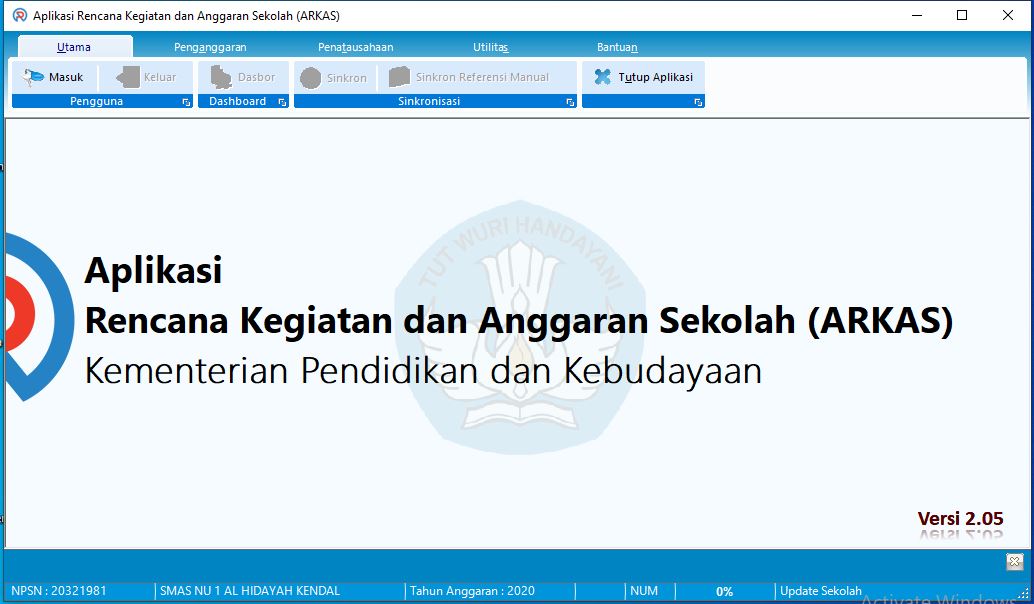Click the Sinkronisasi group label

[x=429, y=102]
